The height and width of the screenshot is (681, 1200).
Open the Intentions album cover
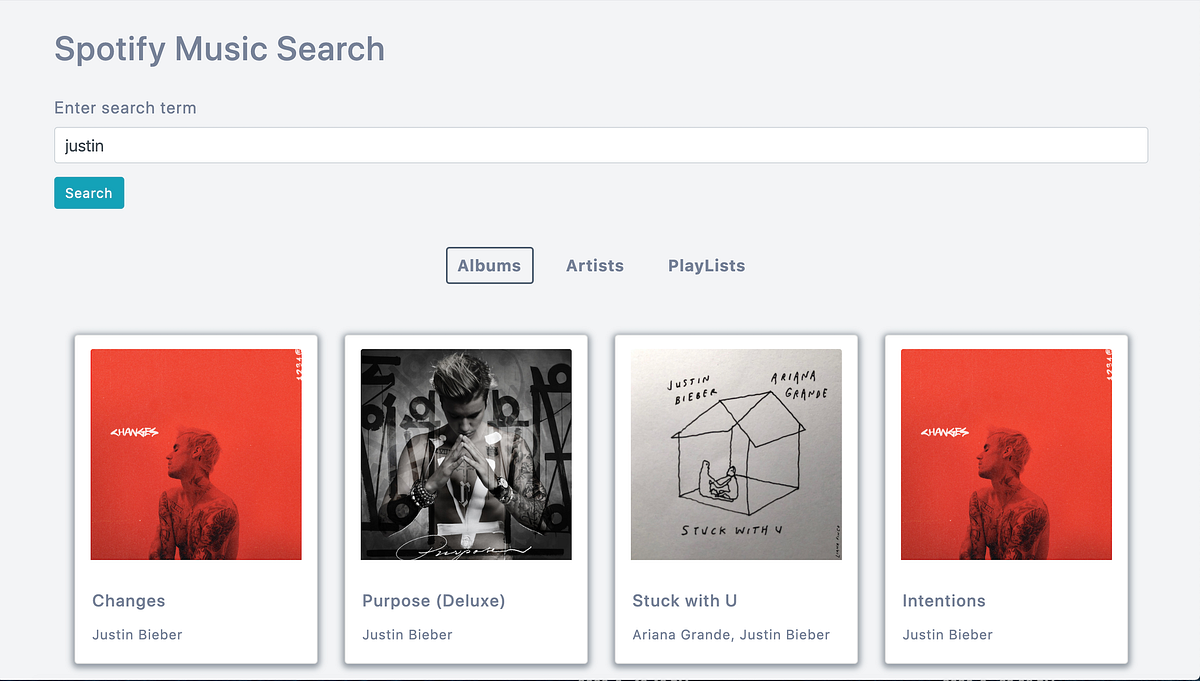[1006, 454]
